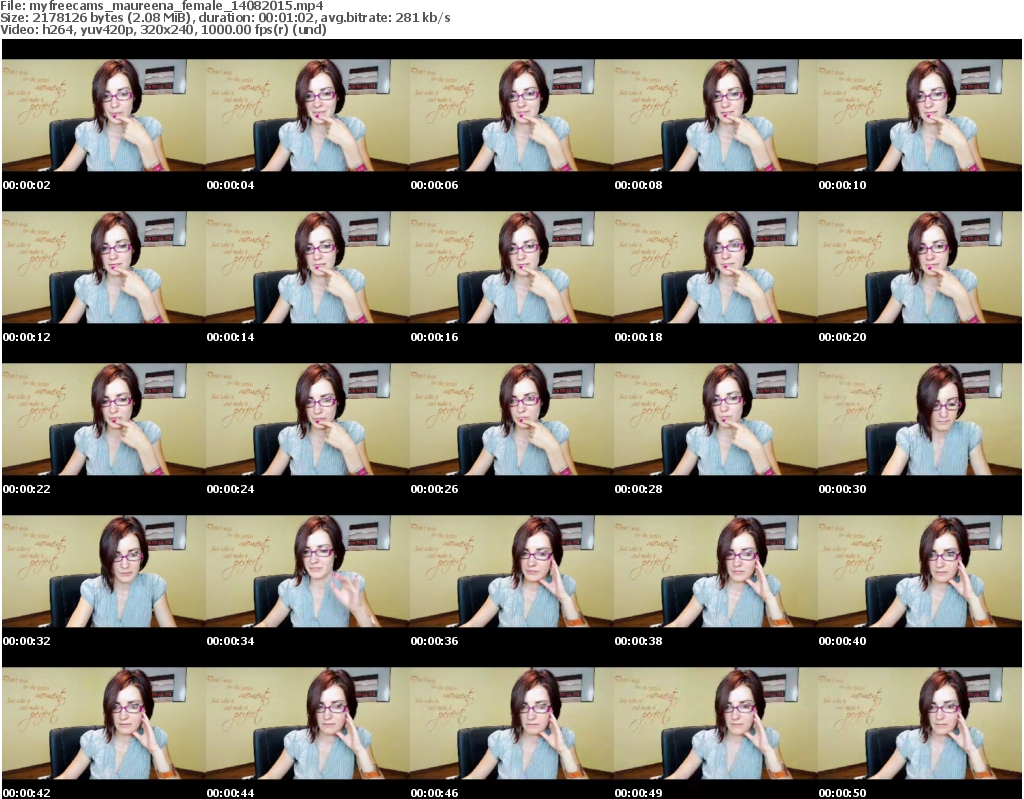Click the timestamp label "00:00:46"
Image resolution: width=1024 pixels, height=799 pixels.
(434, 793)
